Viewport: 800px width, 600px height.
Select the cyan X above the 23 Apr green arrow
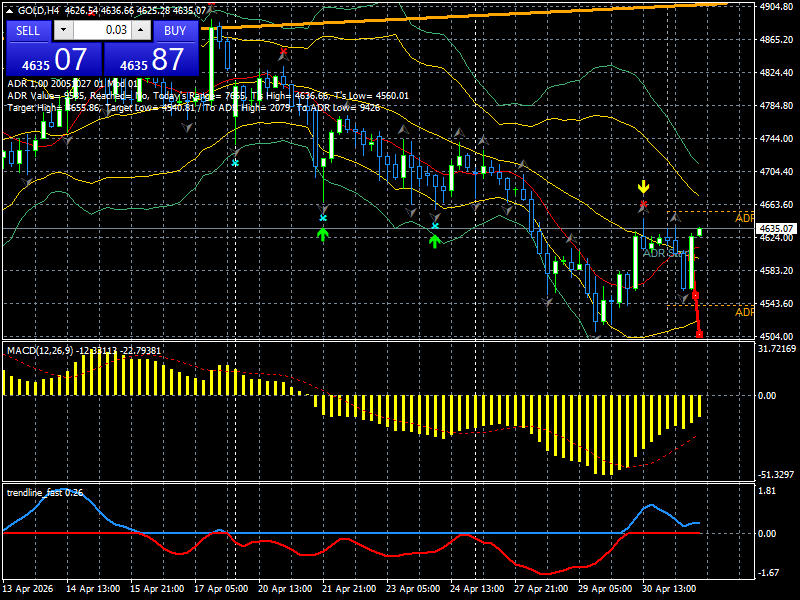tap(435, 226)
